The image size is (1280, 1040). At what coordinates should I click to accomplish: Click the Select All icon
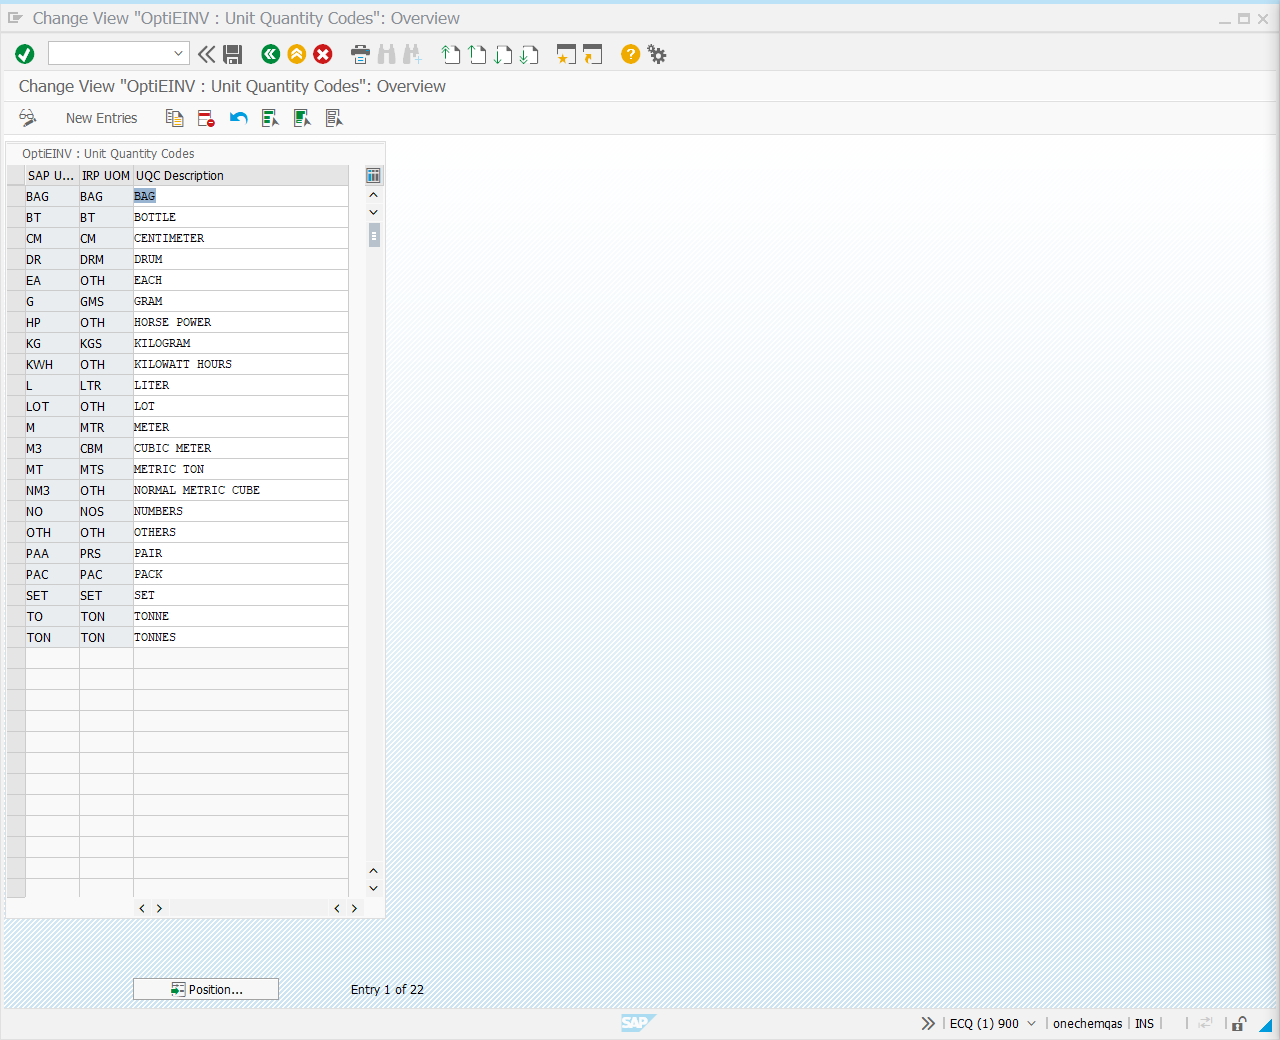point(270,118)
